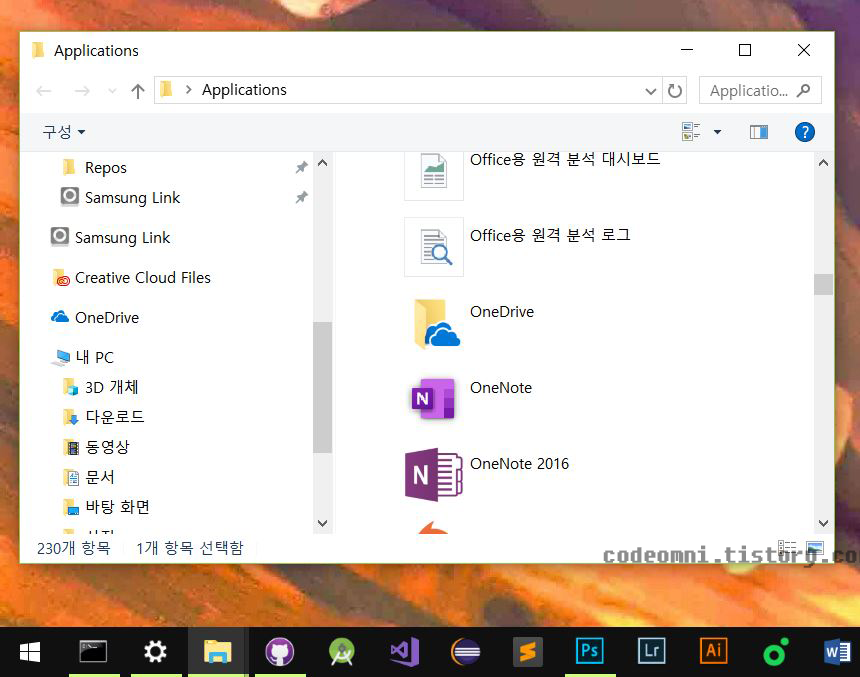Click the 다운로드 folder icon
The height and width of the screenshot is (677, 860).
pos(70,417)
